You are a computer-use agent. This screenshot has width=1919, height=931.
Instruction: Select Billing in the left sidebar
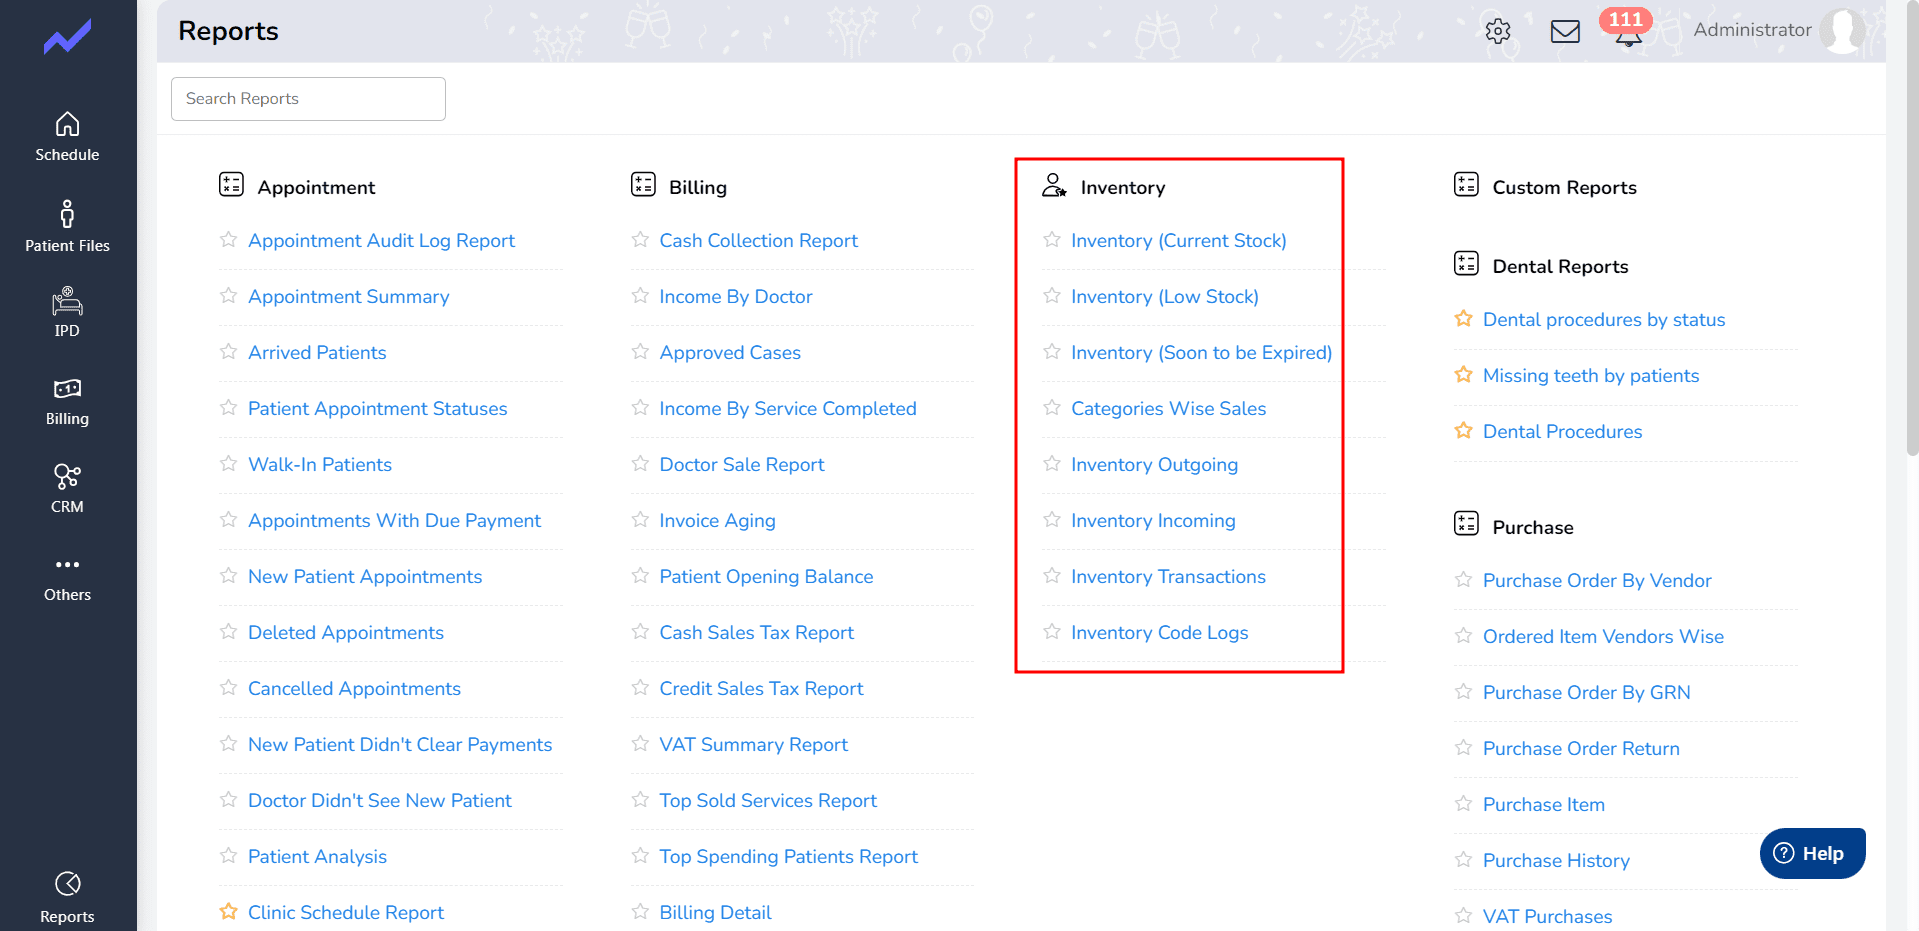[67, 401]
